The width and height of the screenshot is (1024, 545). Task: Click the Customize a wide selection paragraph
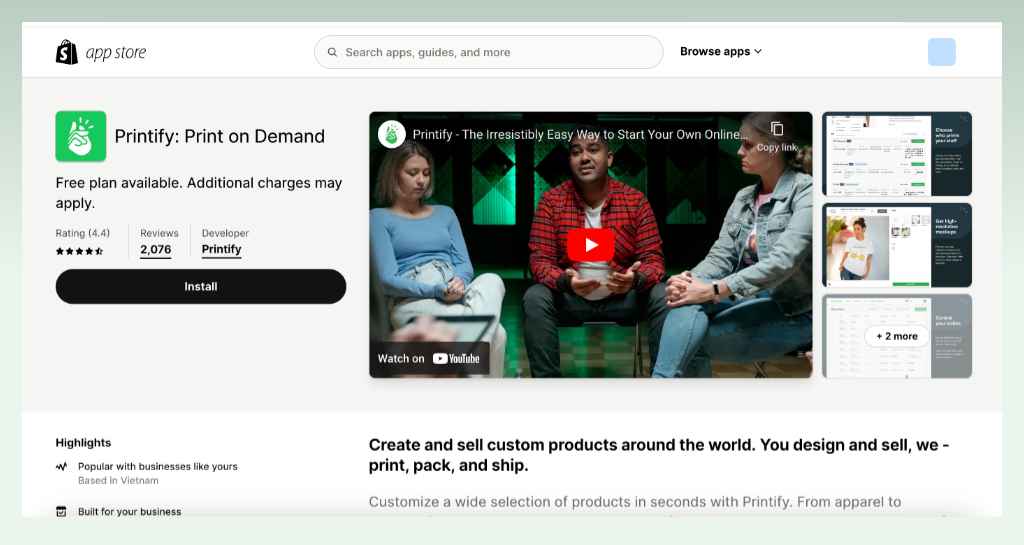coord(635,502)
